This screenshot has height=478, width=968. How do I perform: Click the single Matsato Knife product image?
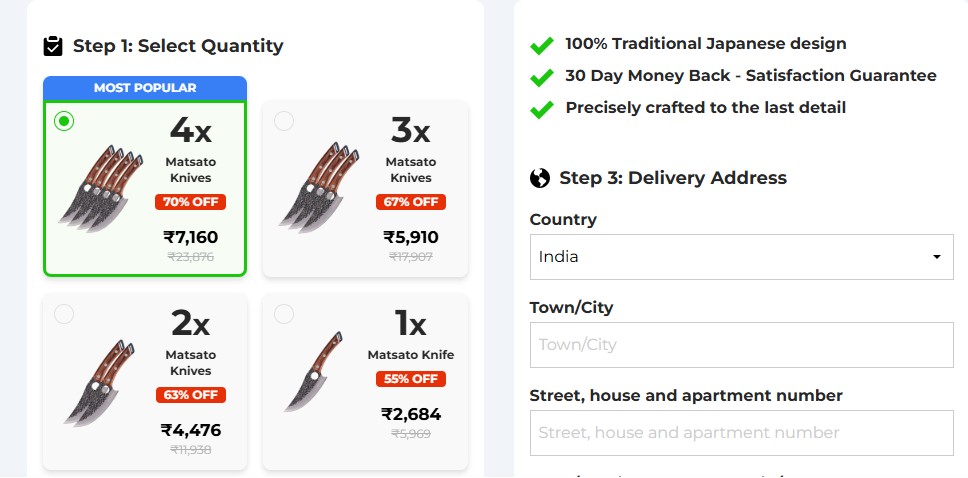coord(312,372)
